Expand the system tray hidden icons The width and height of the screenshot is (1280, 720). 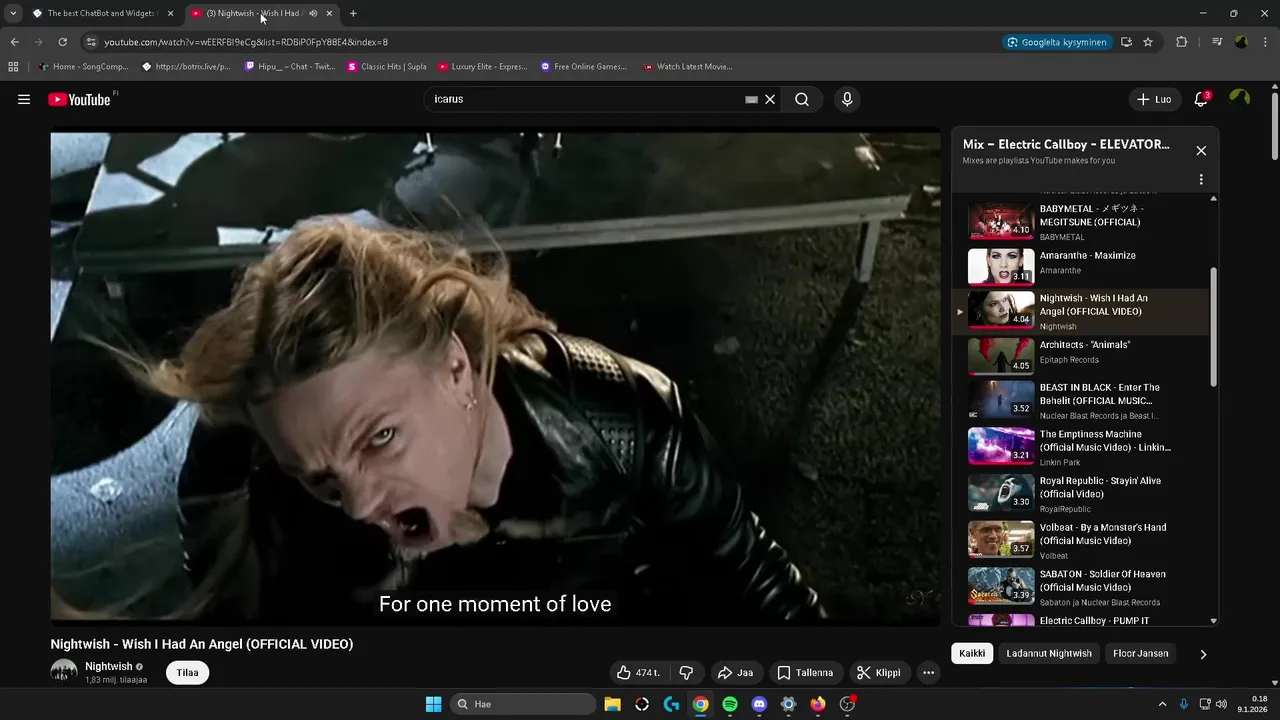pos(1162,704)
